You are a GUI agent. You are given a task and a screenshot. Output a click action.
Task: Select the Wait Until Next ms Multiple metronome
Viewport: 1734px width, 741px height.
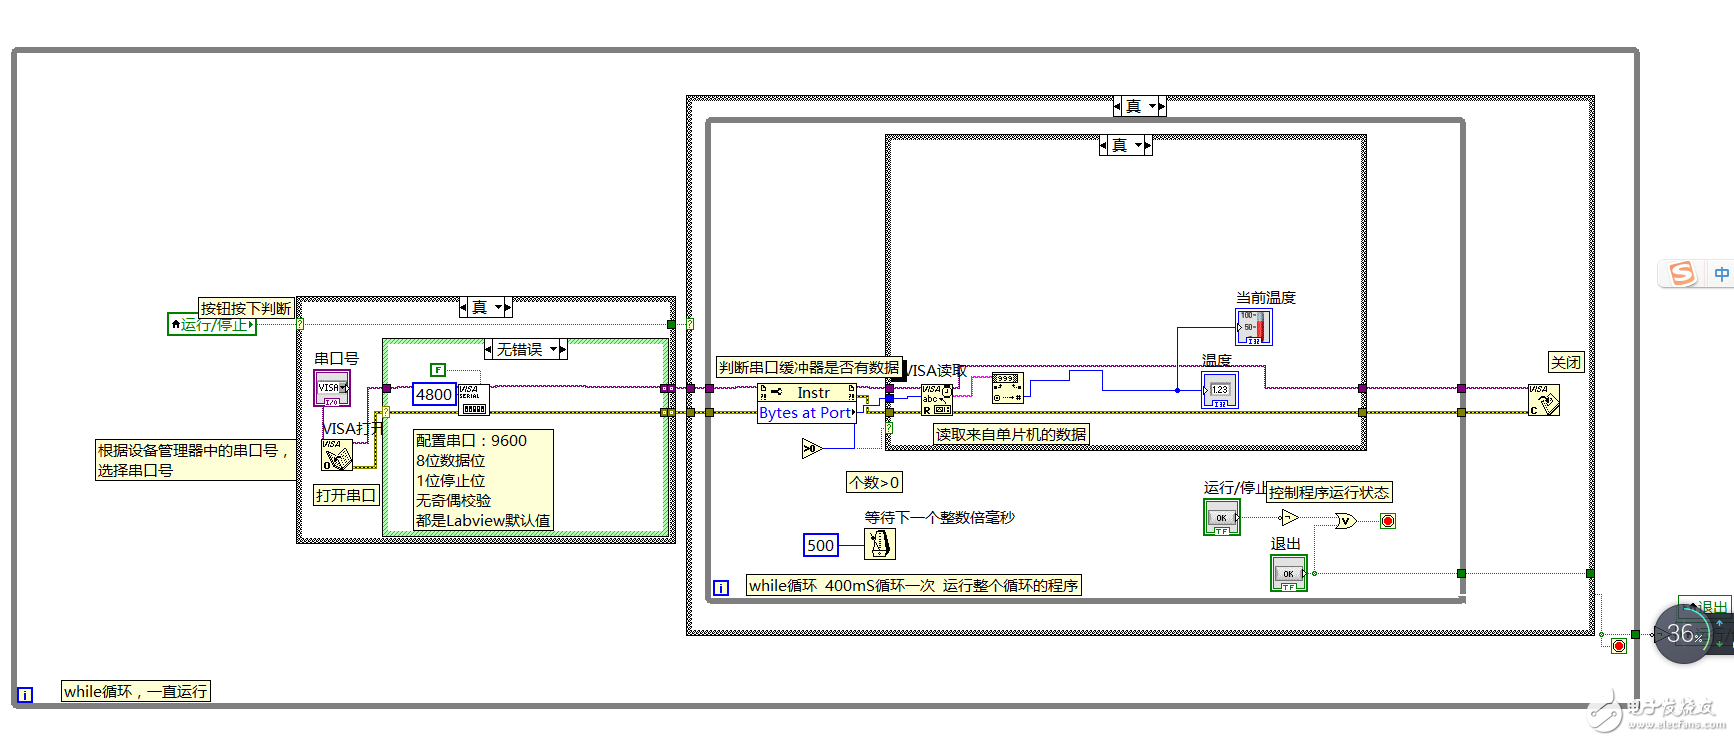[880, 544]
